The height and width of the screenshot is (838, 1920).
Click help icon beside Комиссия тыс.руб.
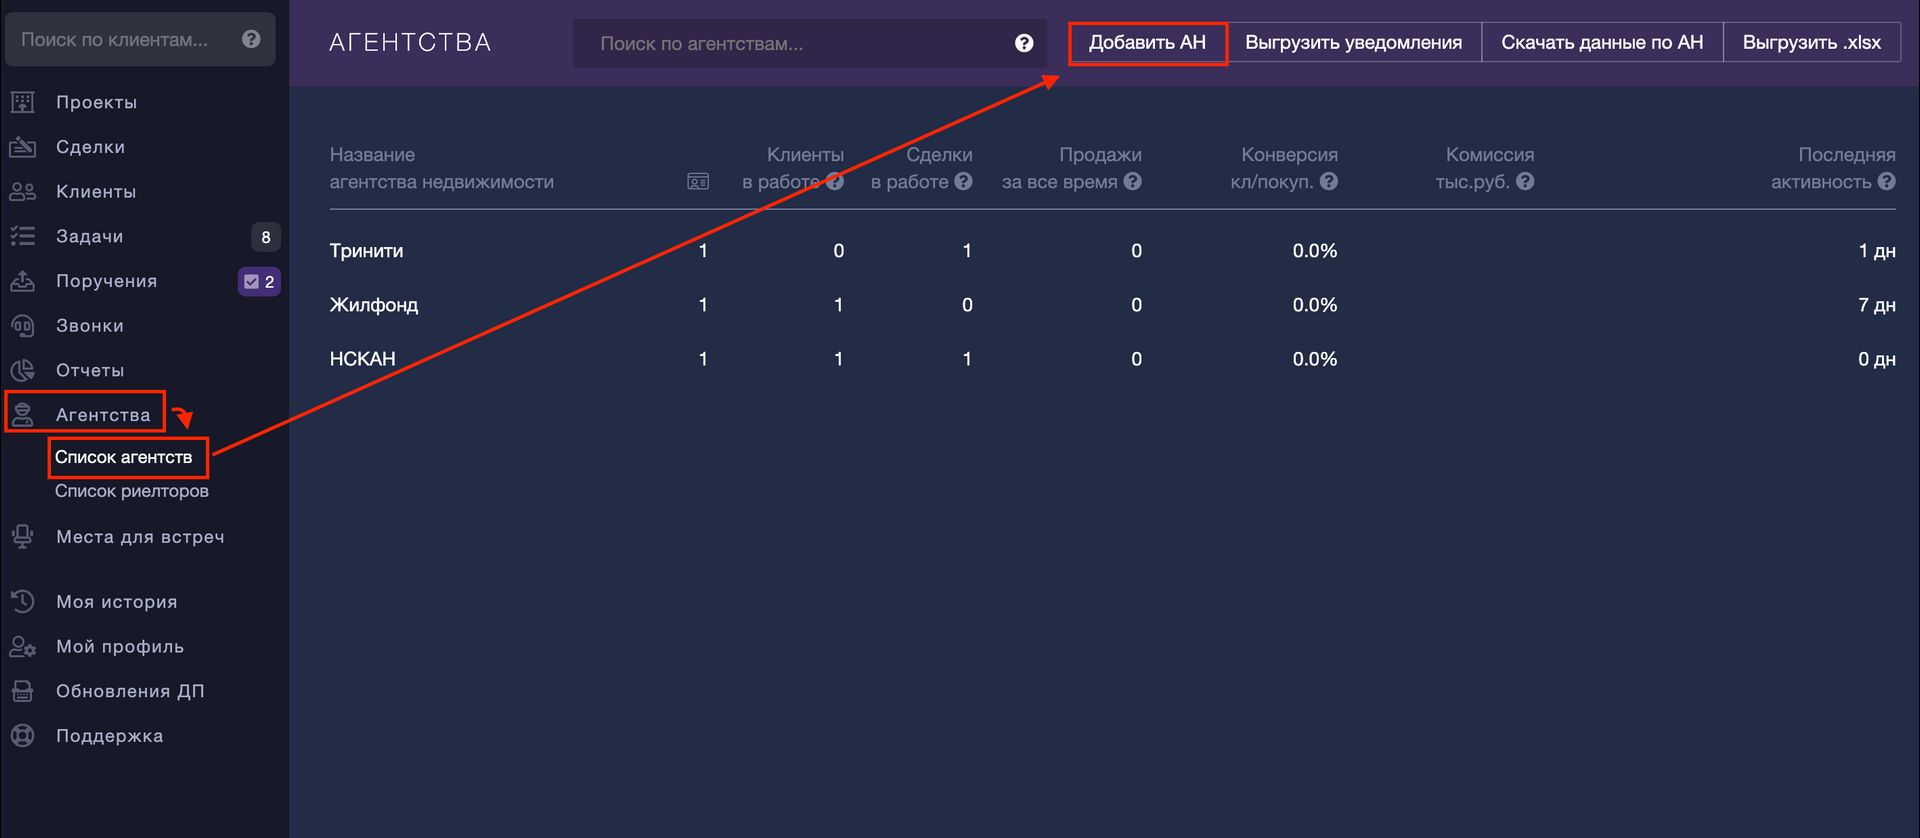click(1525, 181)
